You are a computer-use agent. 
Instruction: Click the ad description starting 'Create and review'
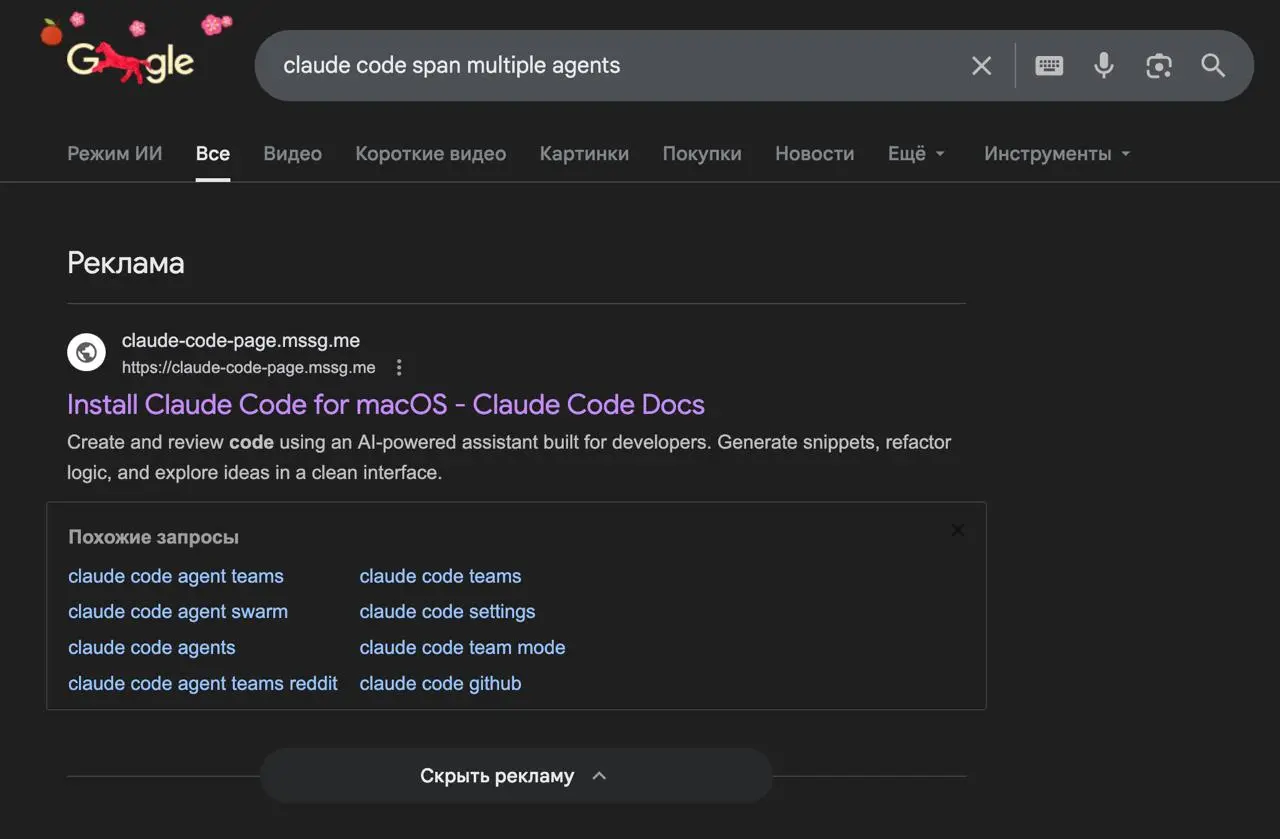coord(509,457)
